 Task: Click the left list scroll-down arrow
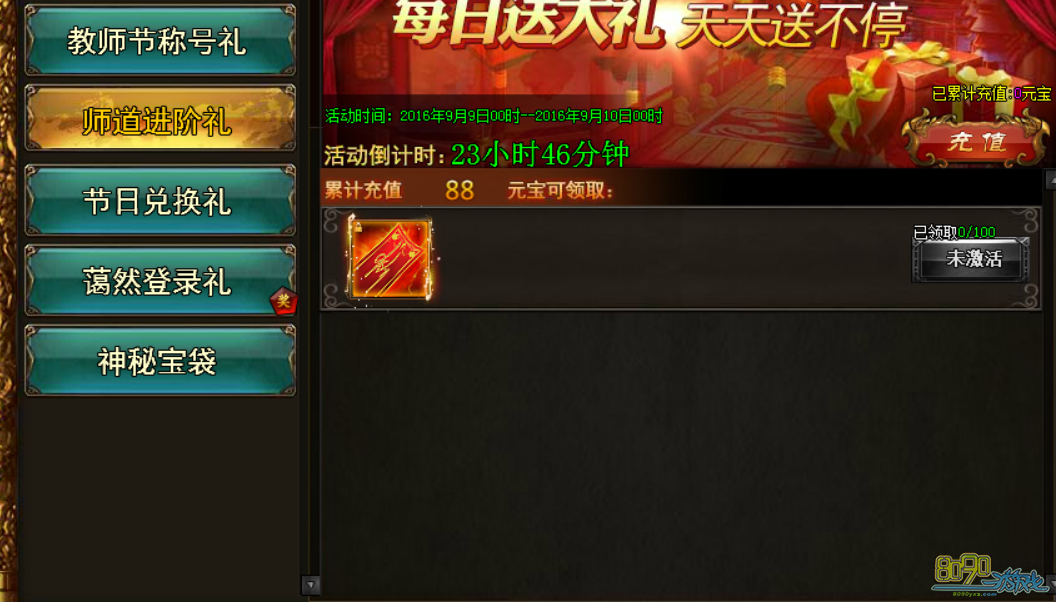click(x=310, y=585)
